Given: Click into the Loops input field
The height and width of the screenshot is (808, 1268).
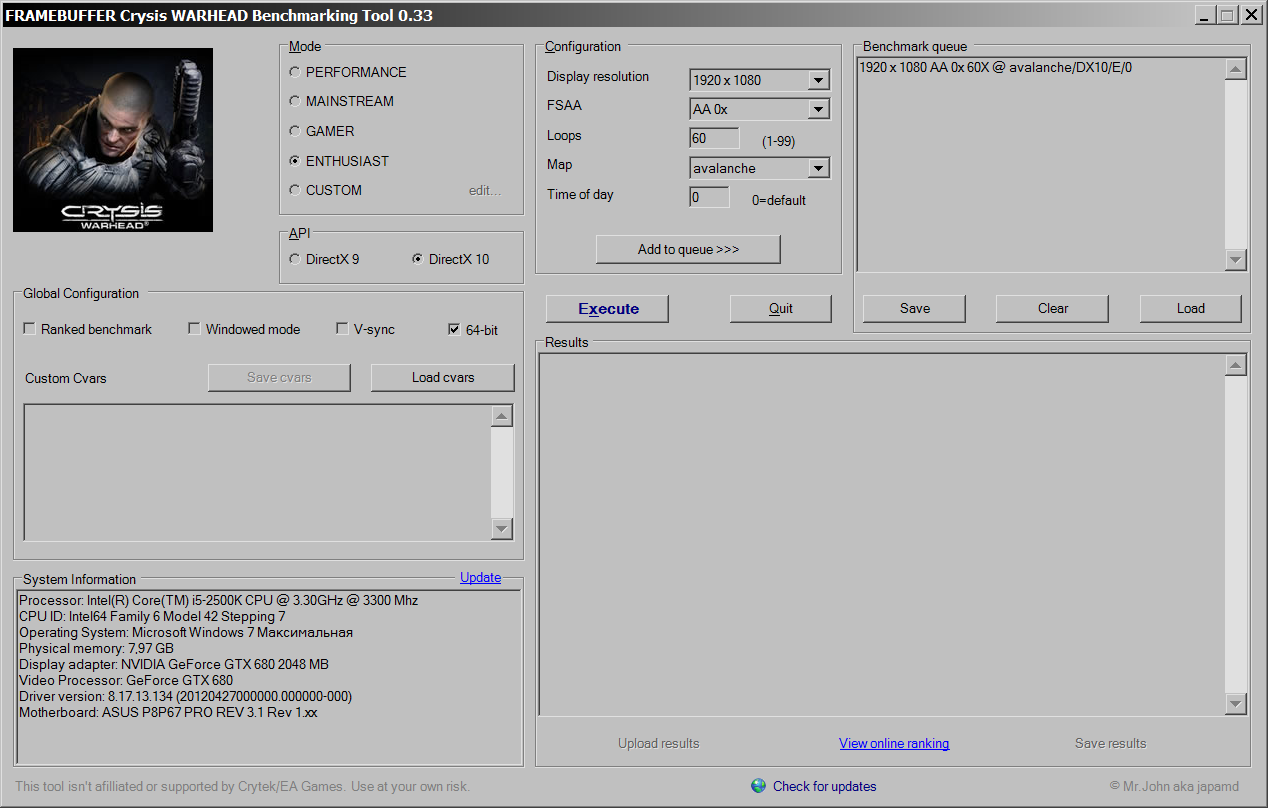Looking at the screenshot, I should [714, 138].
